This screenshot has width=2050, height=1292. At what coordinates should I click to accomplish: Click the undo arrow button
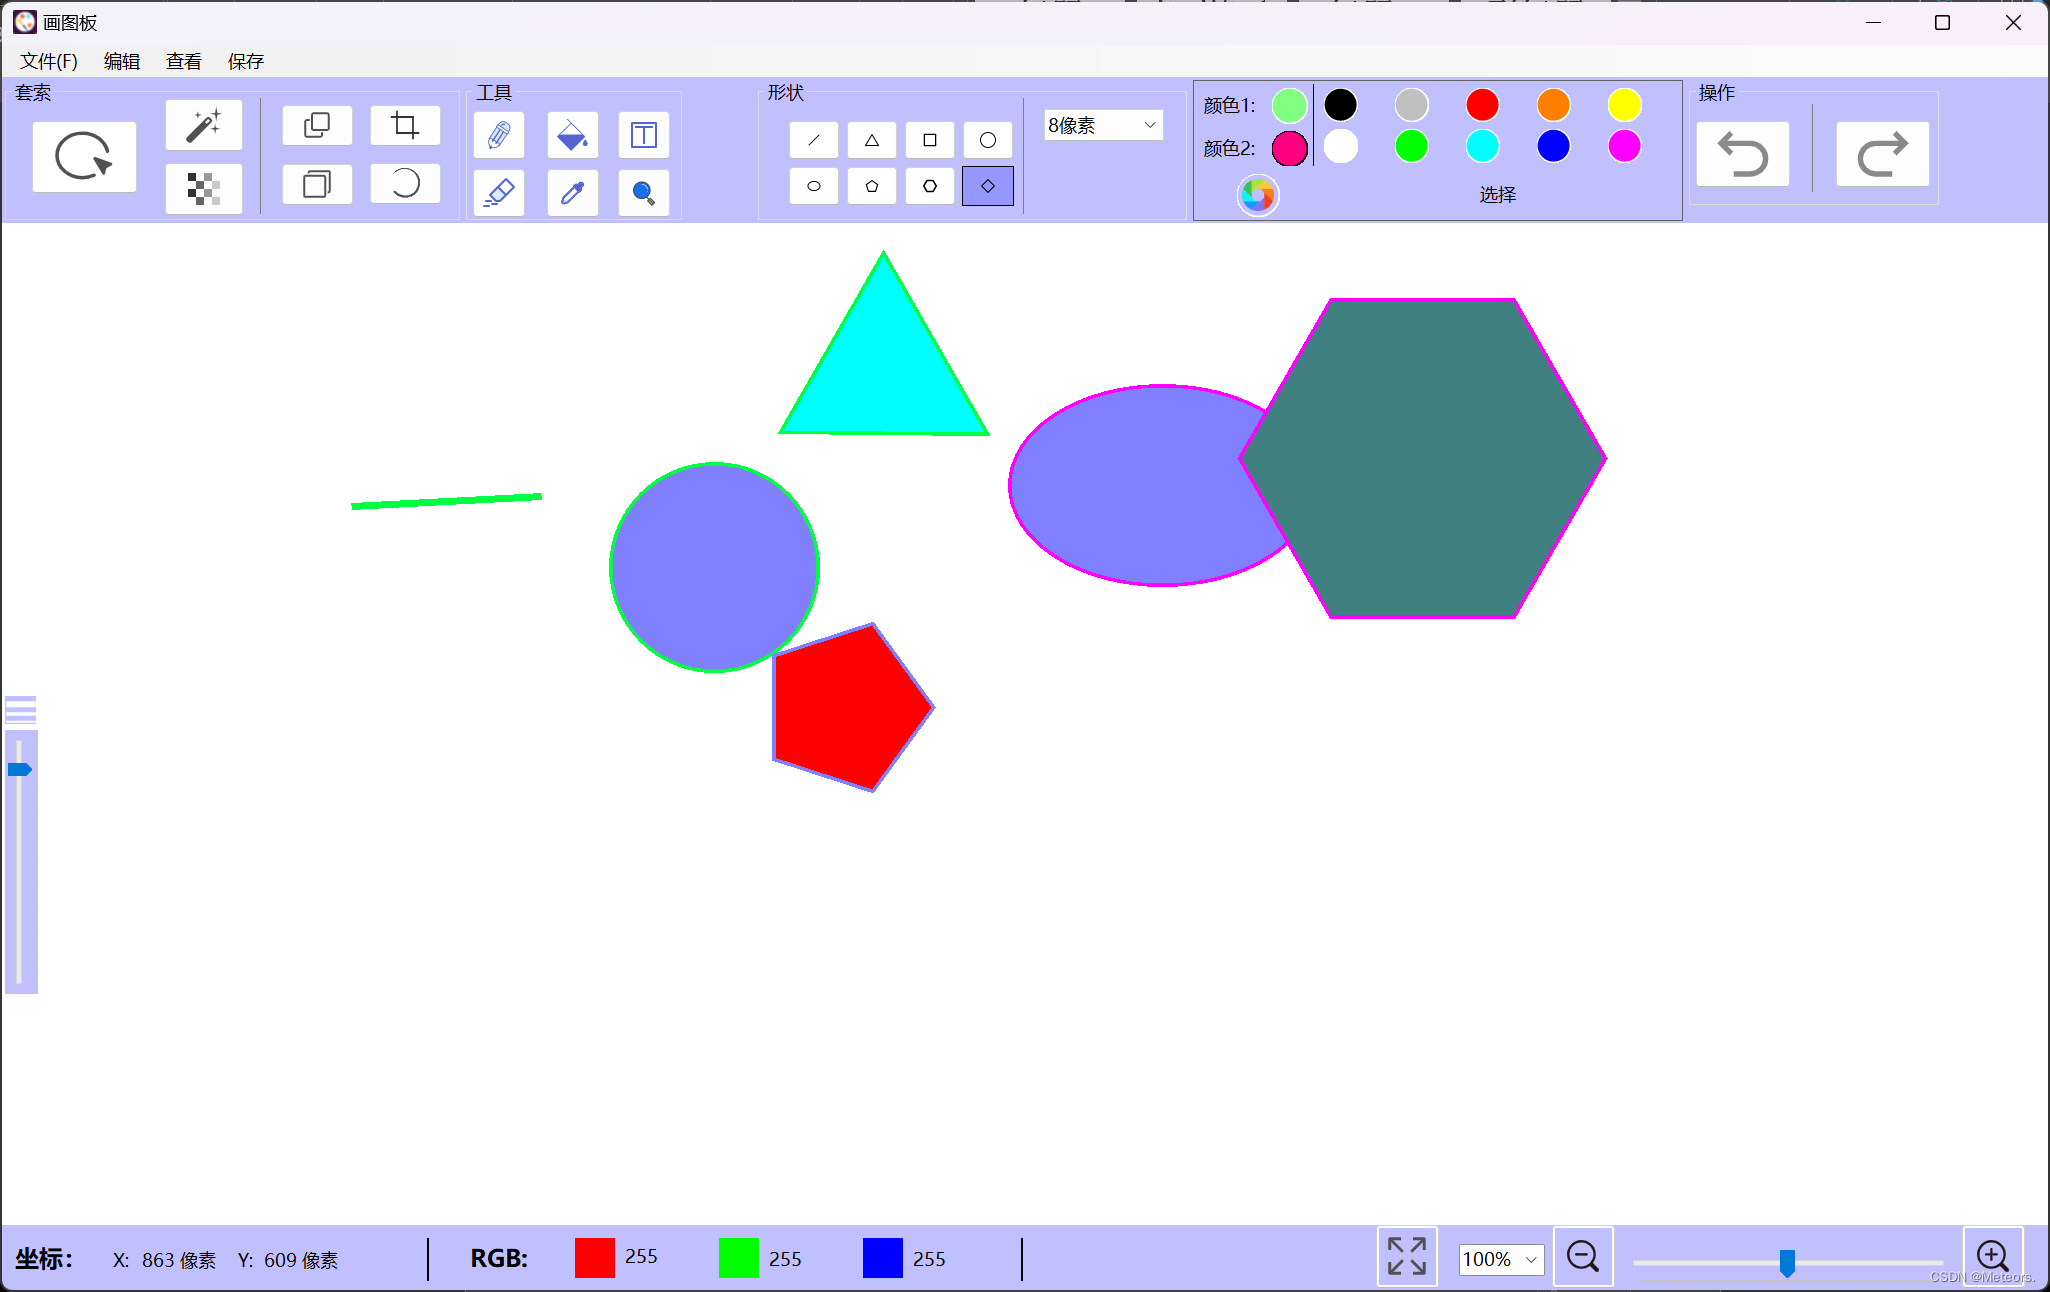[1743, 155]
